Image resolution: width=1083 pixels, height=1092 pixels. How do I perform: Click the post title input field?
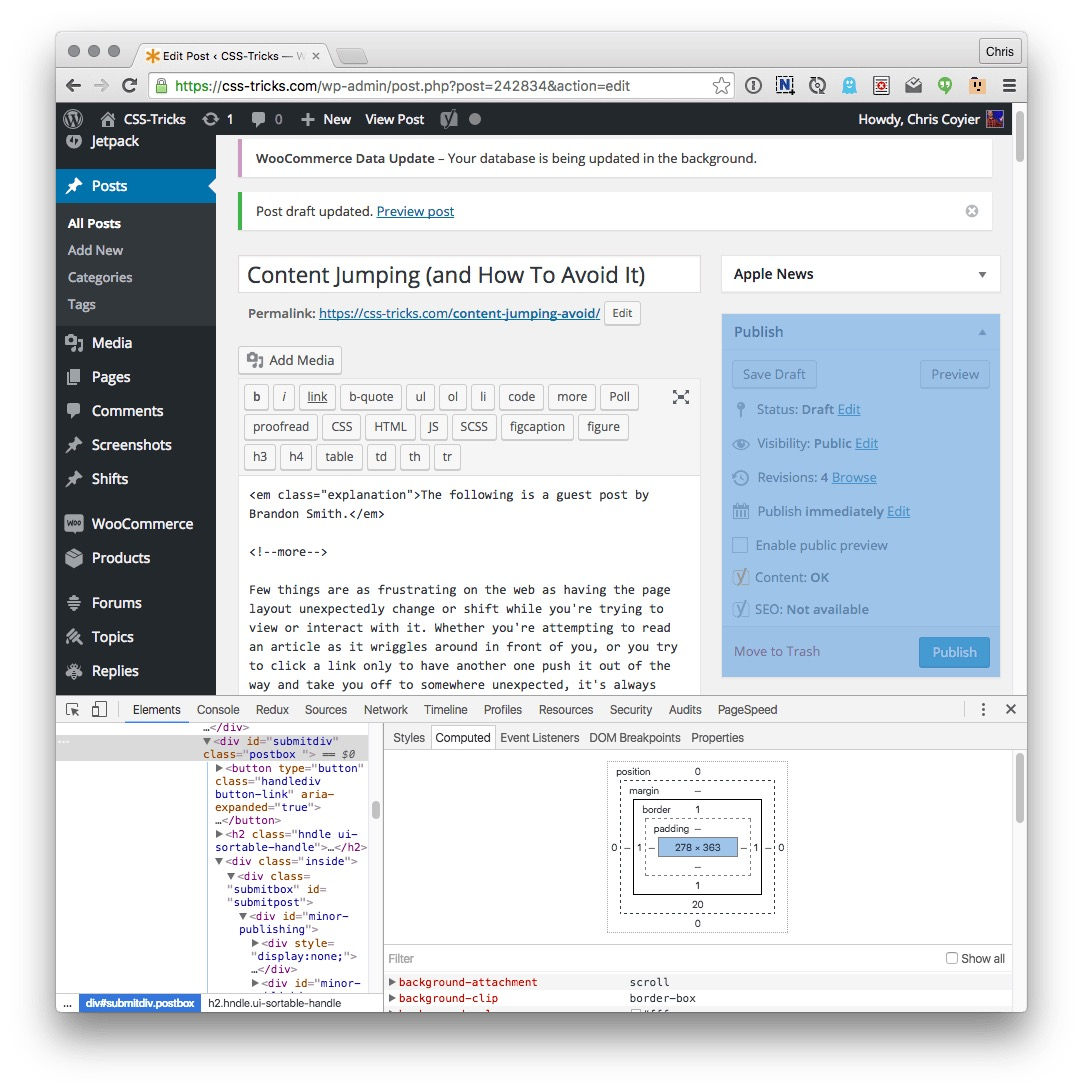point(469,274)
